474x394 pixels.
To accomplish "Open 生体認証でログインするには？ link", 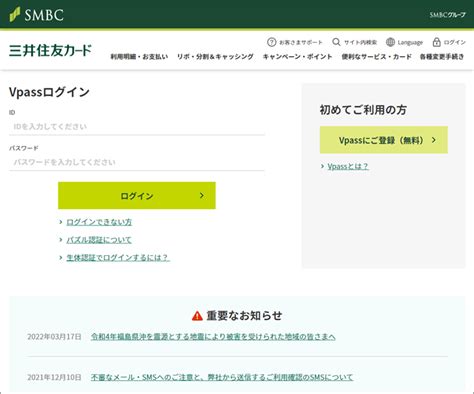I will point(118,258).
